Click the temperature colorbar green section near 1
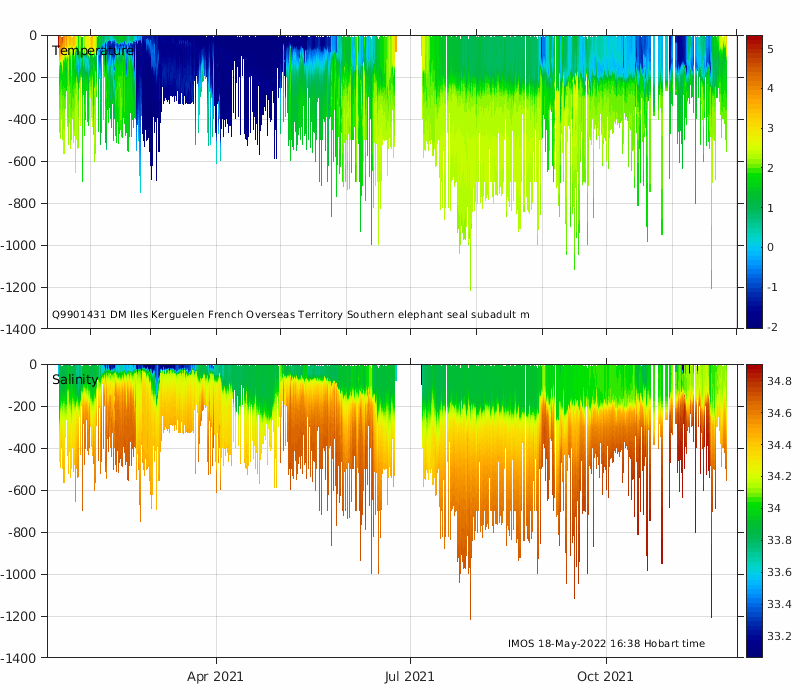 pos(754,208)
